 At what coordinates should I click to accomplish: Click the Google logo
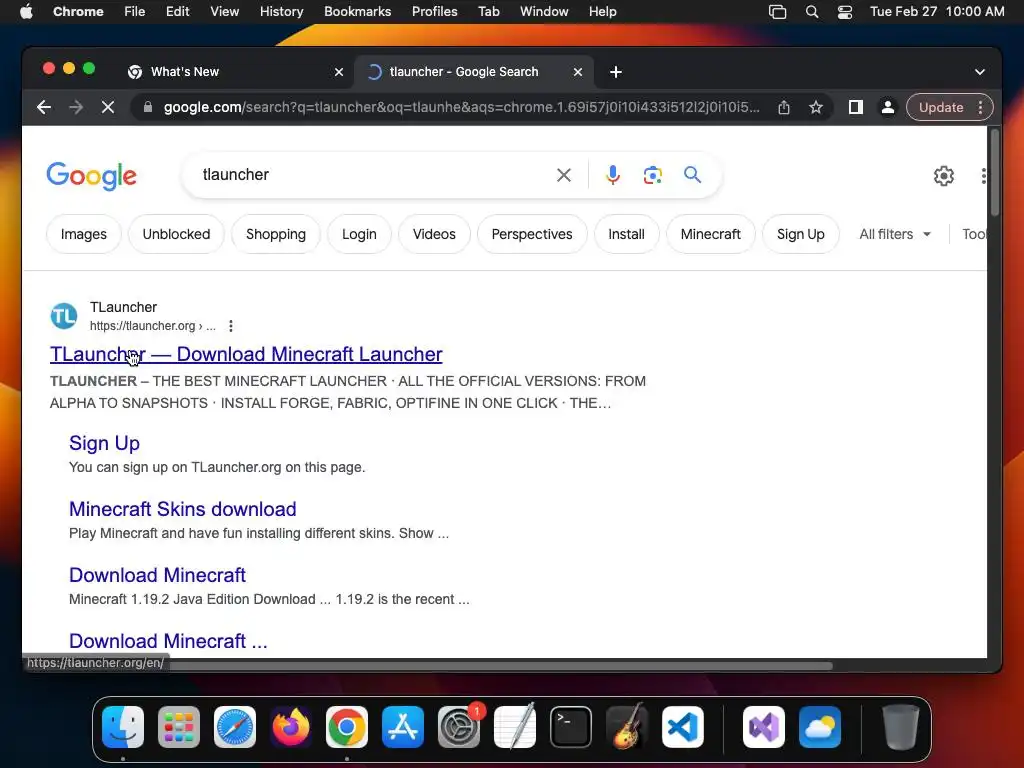pos(91,175)
